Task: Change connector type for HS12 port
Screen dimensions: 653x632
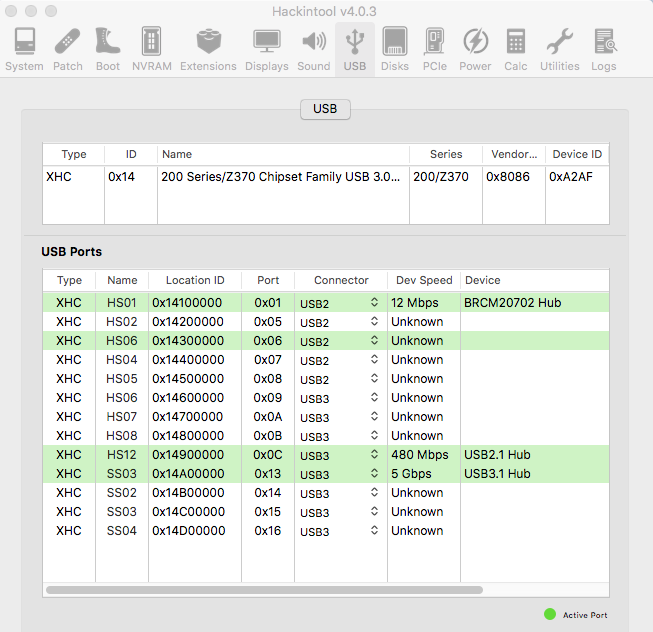Action: [x=374, y=455]
